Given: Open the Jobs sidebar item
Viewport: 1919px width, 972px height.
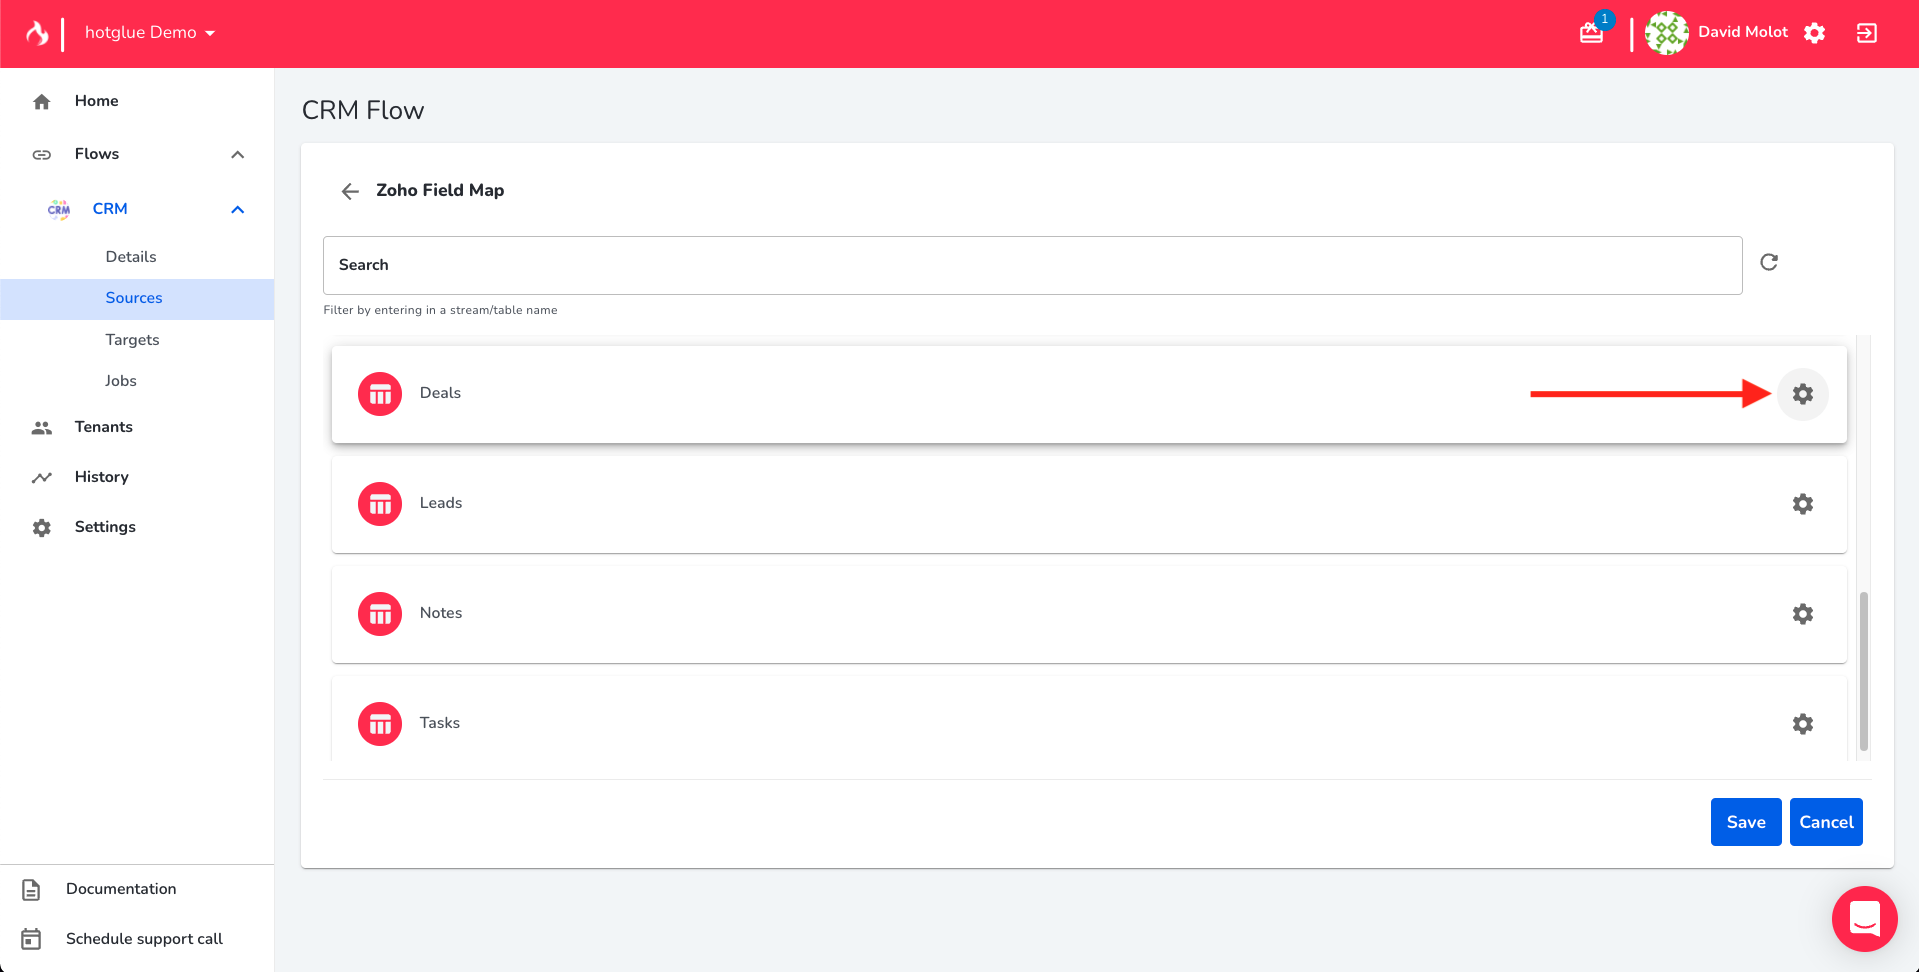Looking at the screenshot, I should pyautogui.click(x=121, y=381).
